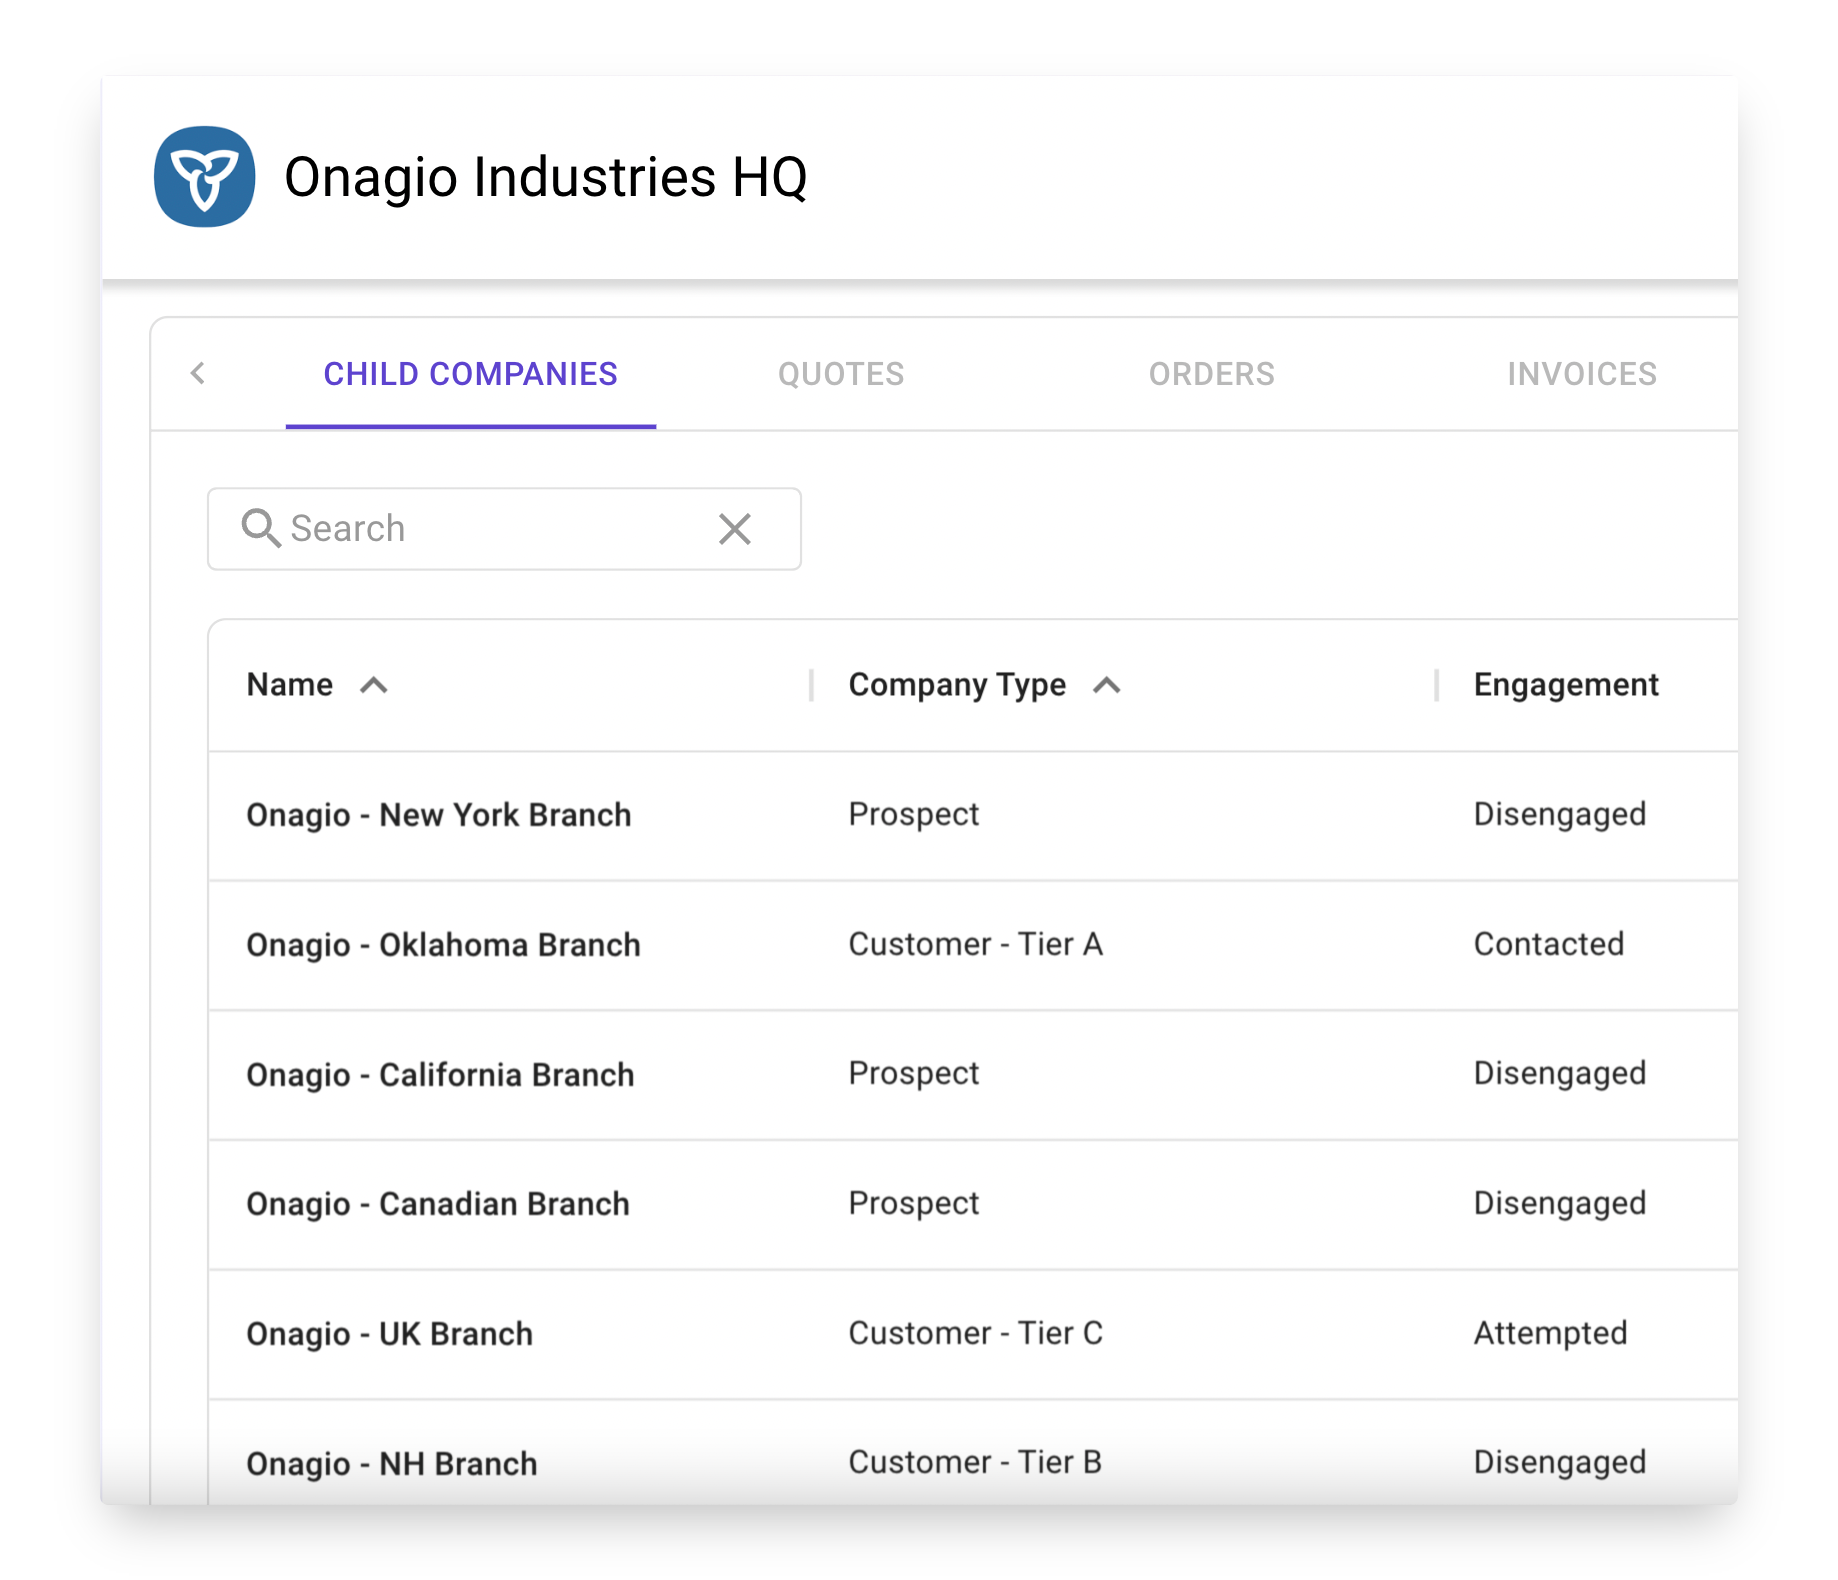Open the Orders tab
Viewport: 1838px width, 1580px height.
click(x=1212, y=374)
